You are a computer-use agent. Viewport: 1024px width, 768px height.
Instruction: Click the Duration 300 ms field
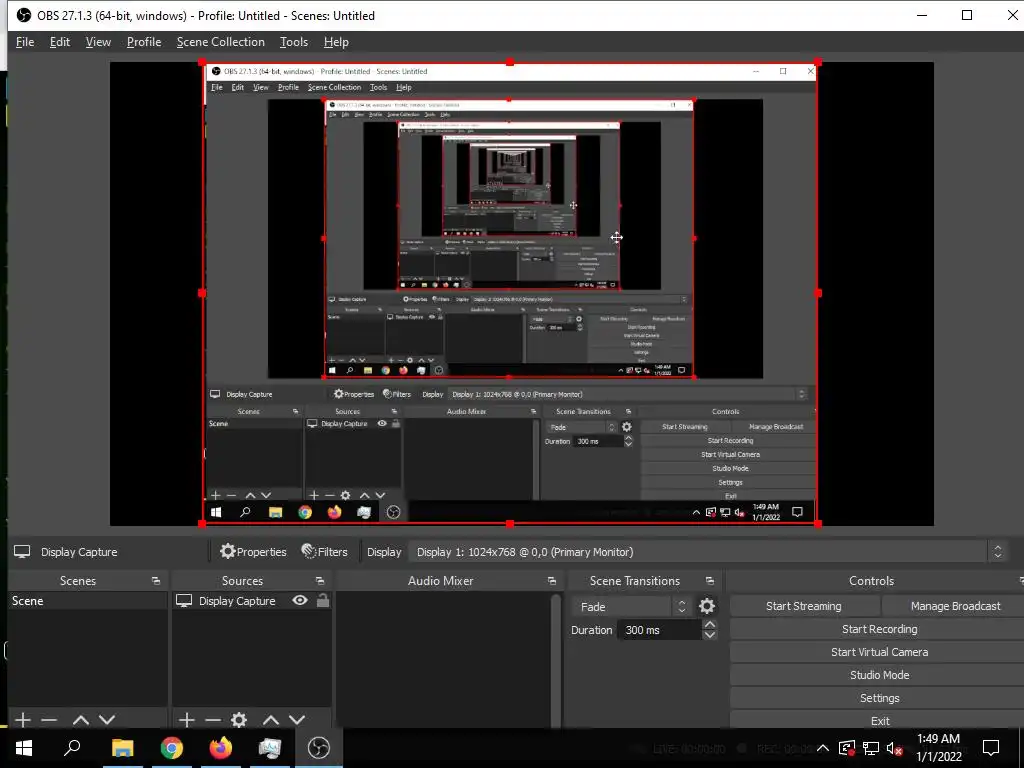click(660, 630)
